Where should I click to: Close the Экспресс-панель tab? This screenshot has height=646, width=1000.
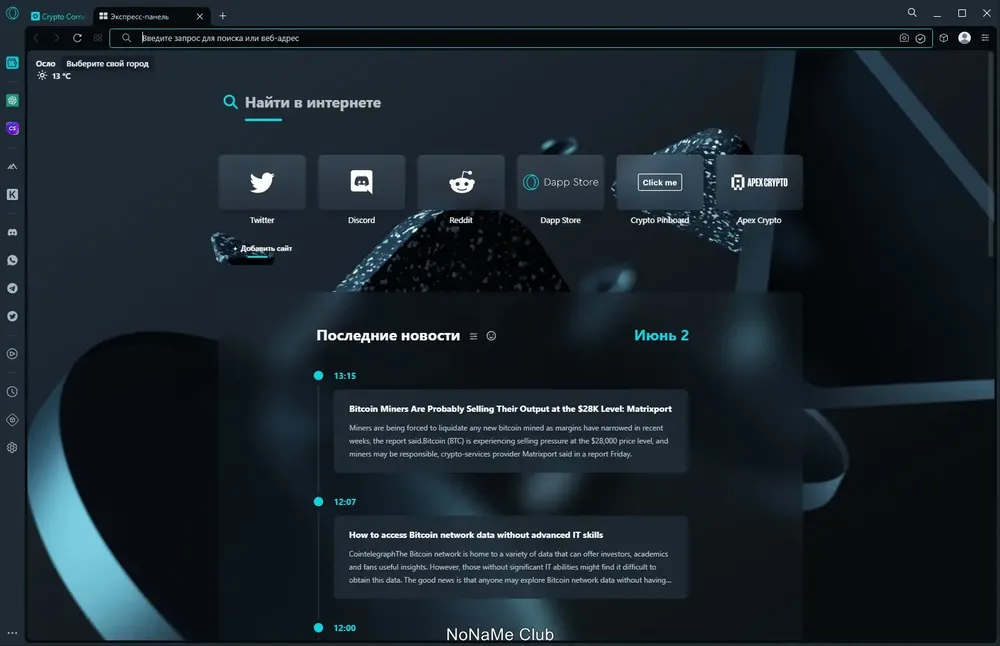tap(200, 16)
